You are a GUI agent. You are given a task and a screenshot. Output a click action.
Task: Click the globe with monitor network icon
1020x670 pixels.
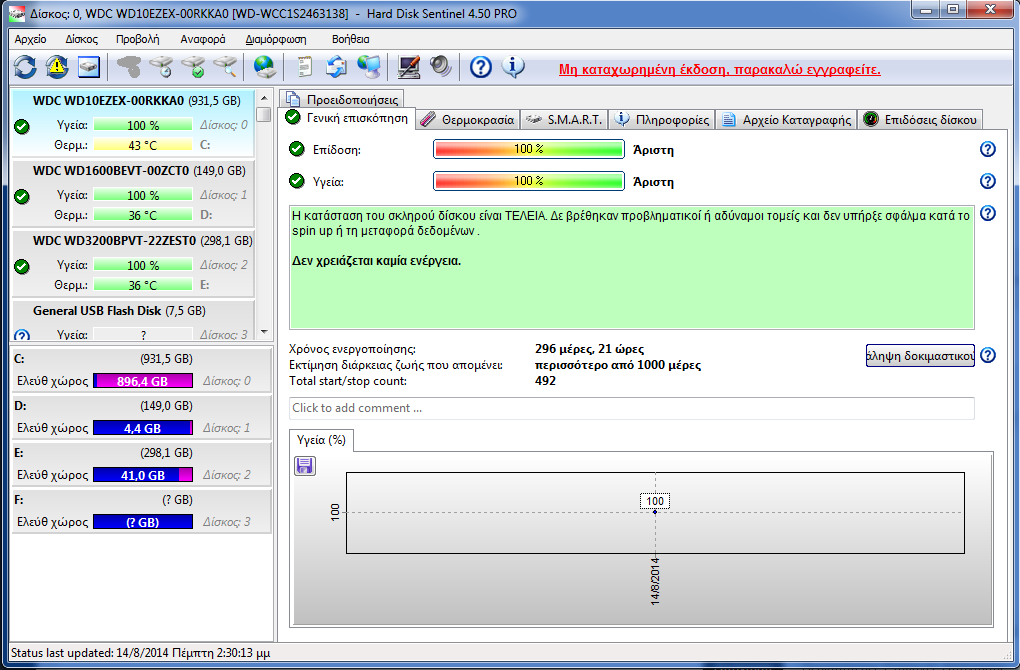pos(369,66)
